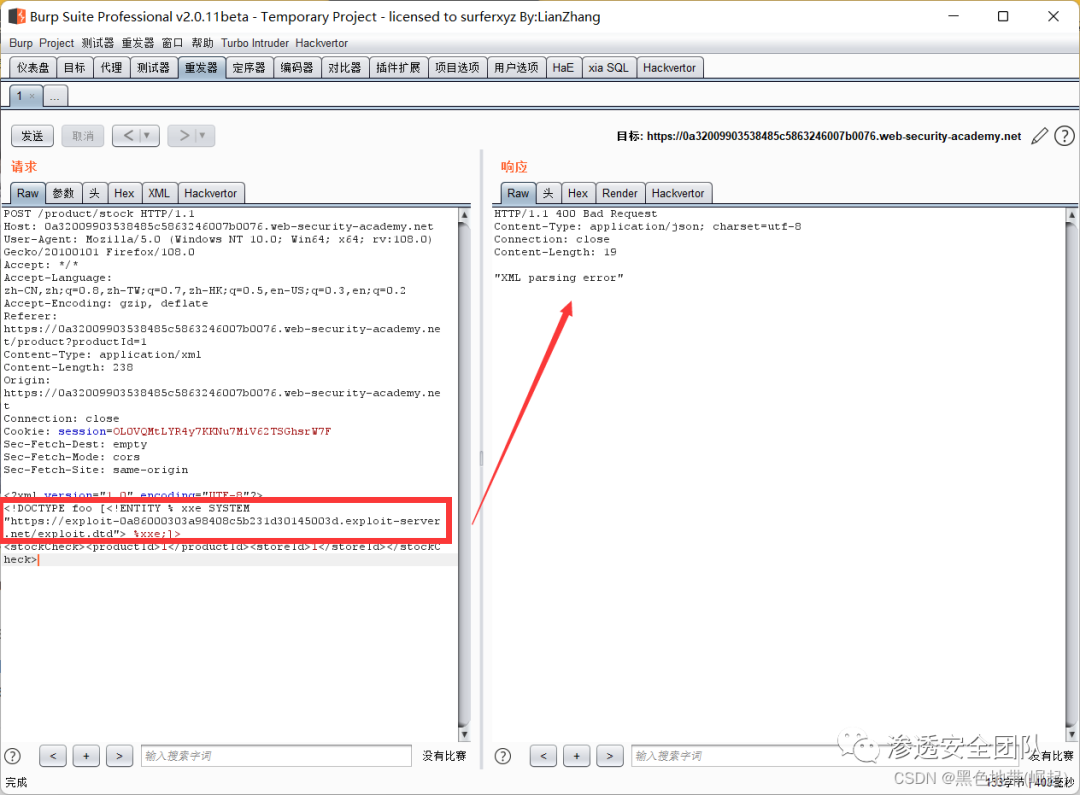Click the 发送 send button

[x=32, y=136]
